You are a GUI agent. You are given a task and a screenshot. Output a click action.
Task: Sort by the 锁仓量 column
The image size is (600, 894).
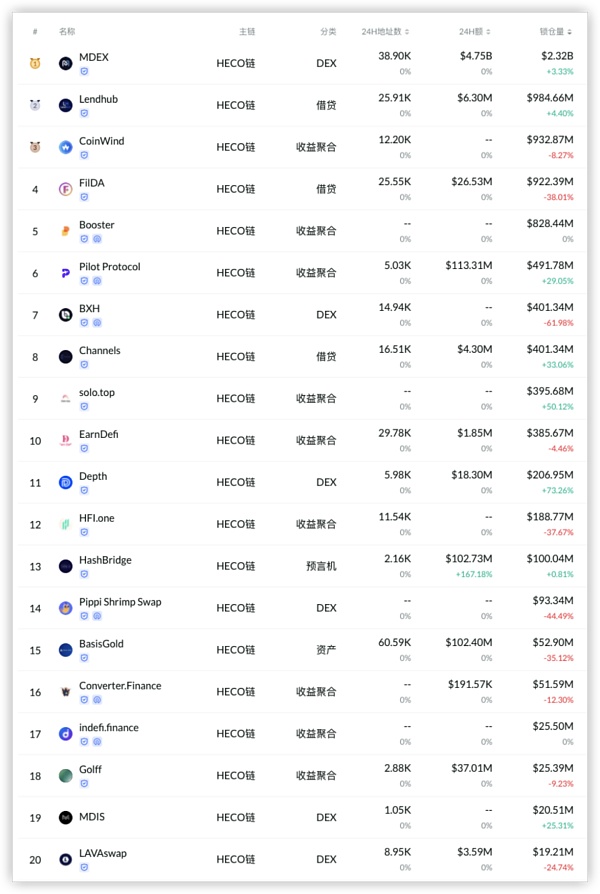(x=556, y=31)
